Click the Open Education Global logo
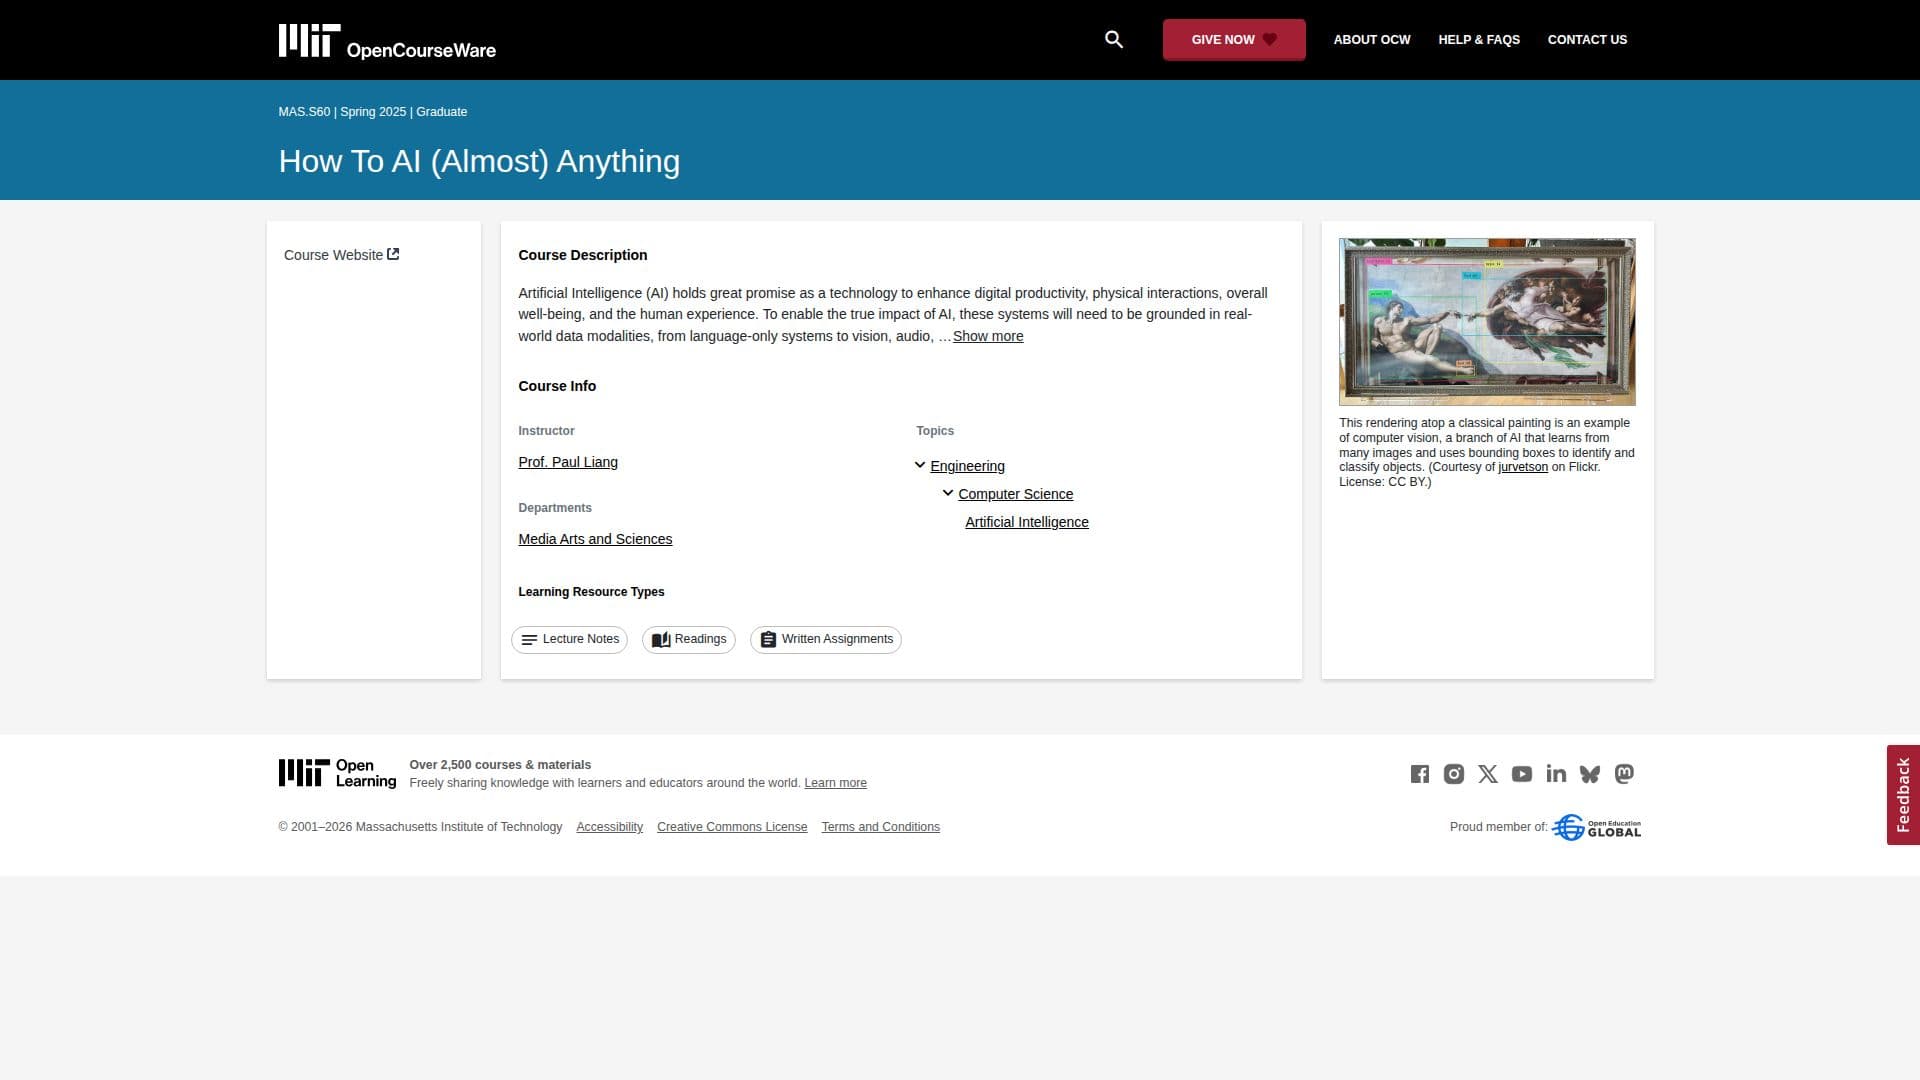Screen dimensions: 1920x1080 1596,827
